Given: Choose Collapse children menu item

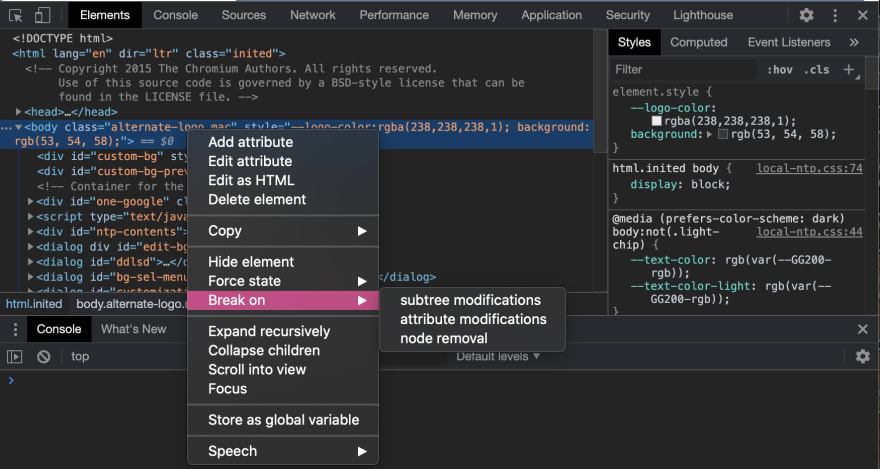Looking at the screenshot, I should (283, 351).
